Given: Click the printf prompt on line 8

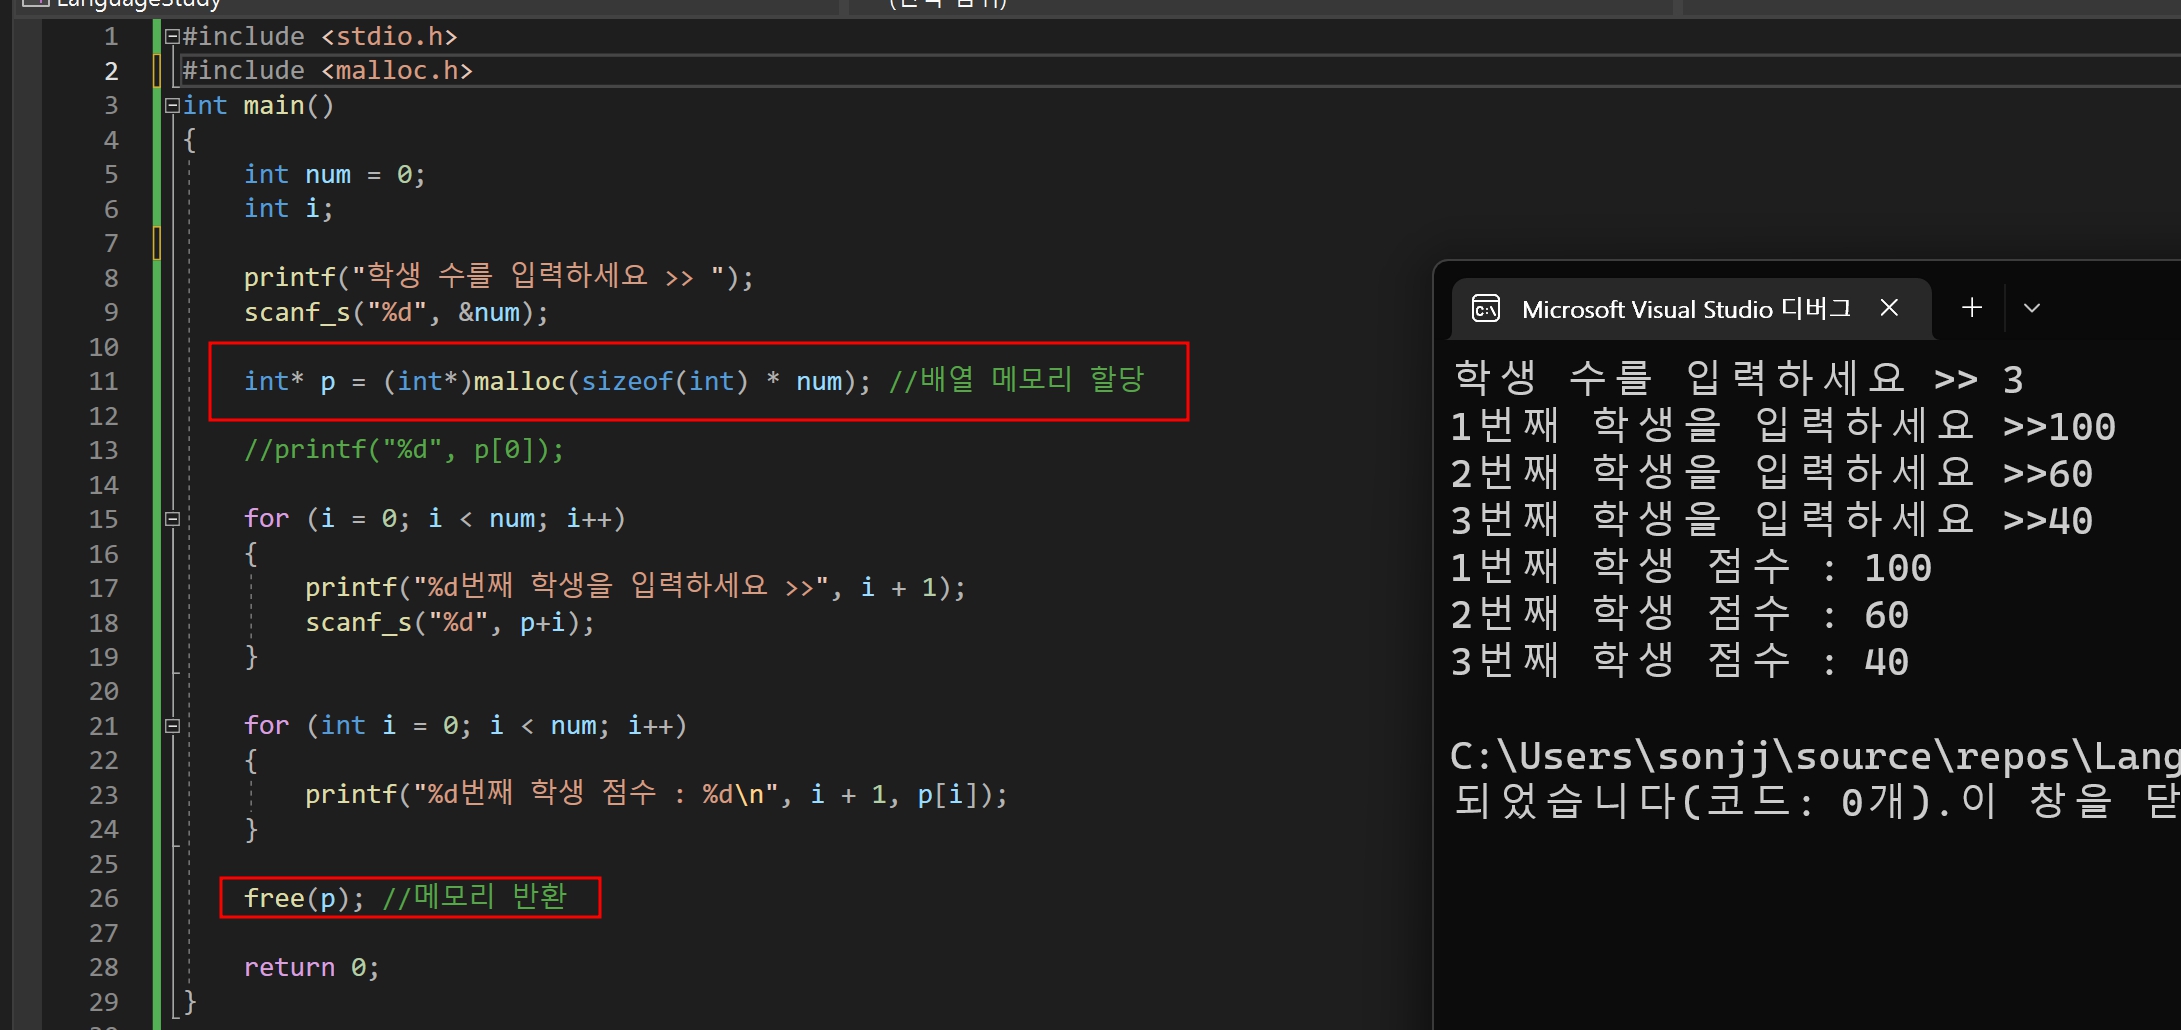Looking at the screenshot, I should [499, 277].
